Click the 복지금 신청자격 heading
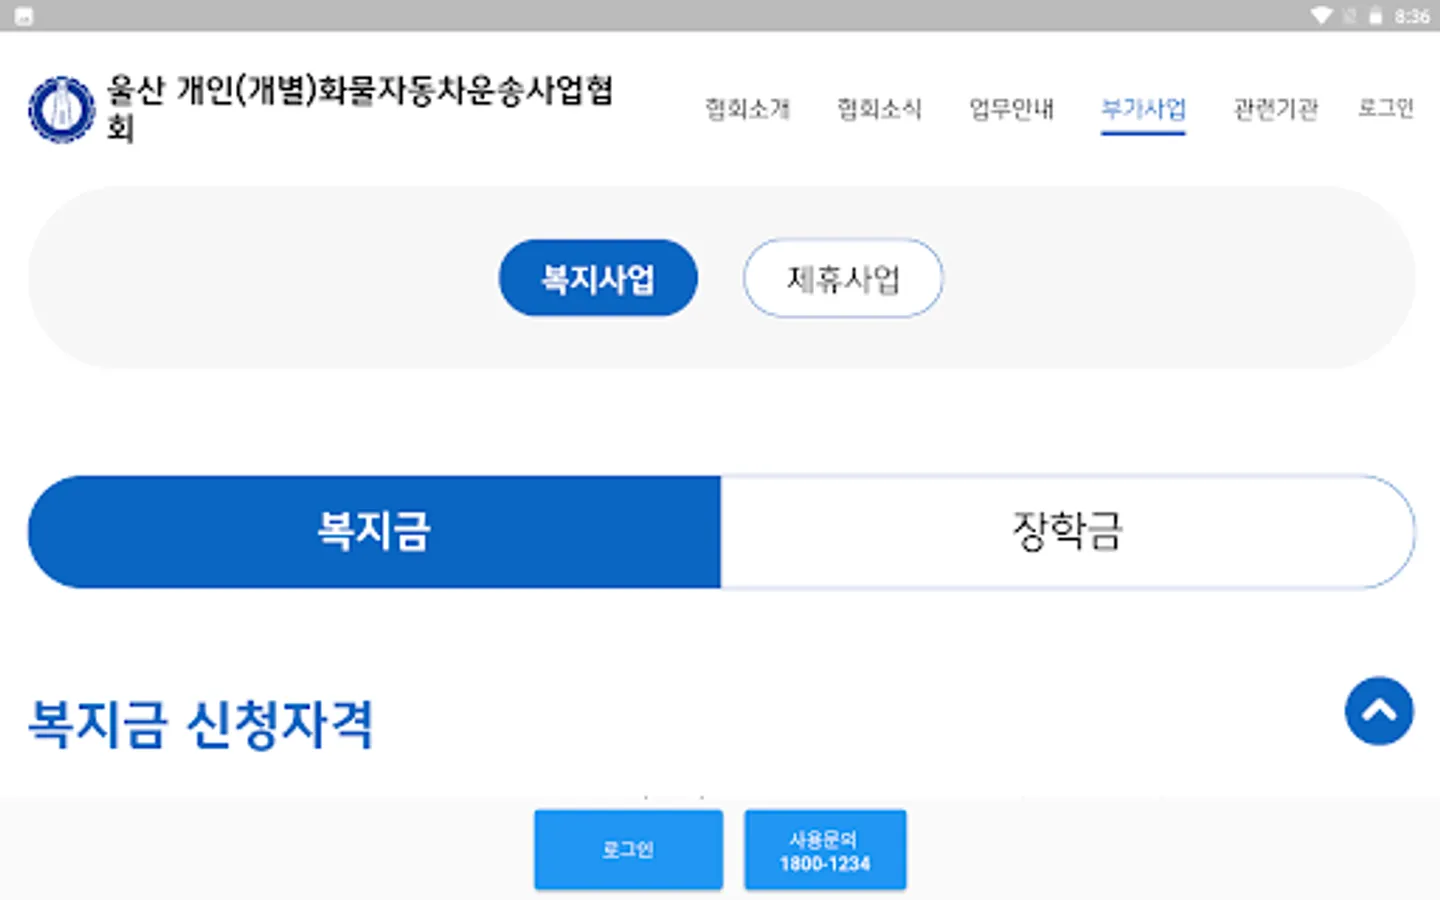 pyautogui.click(x=201, y=724)
